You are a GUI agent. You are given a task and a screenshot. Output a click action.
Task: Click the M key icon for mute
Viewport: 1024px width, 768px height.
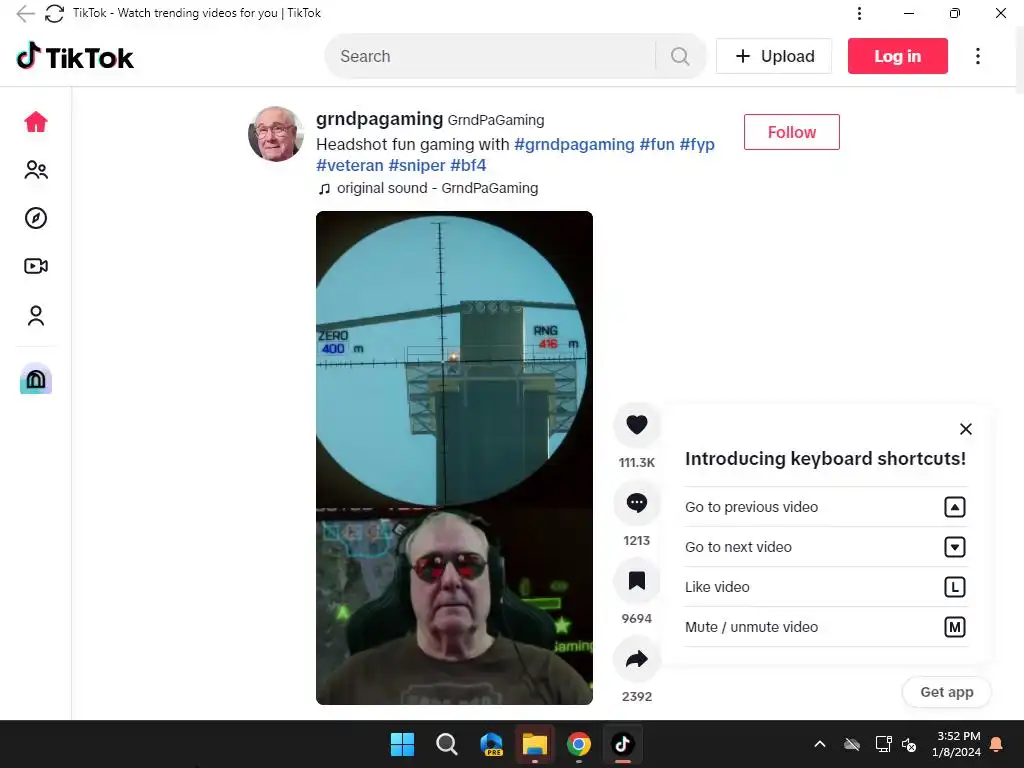(x=955, y=627)
